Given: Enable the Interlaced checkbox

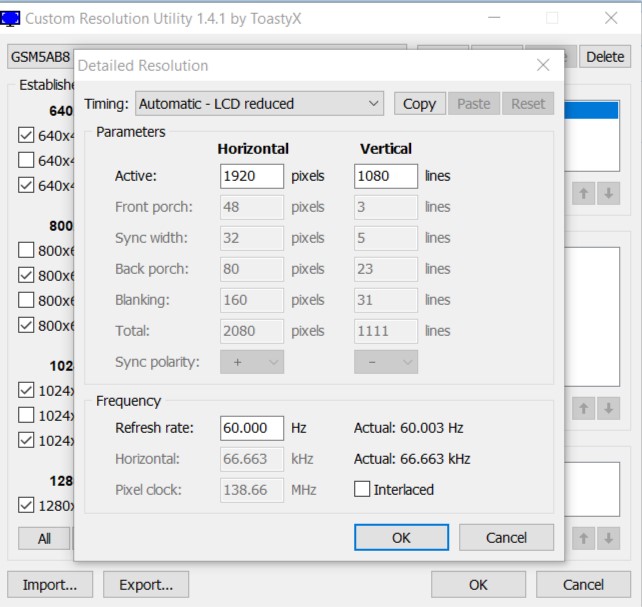Looking at the screenshot, I should pos(362,490).
